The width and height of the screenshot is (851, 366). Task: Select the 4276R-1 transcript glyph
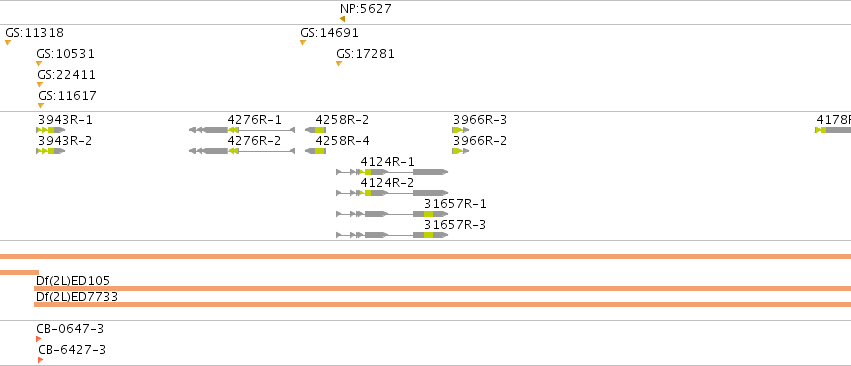tap(242, 130)
